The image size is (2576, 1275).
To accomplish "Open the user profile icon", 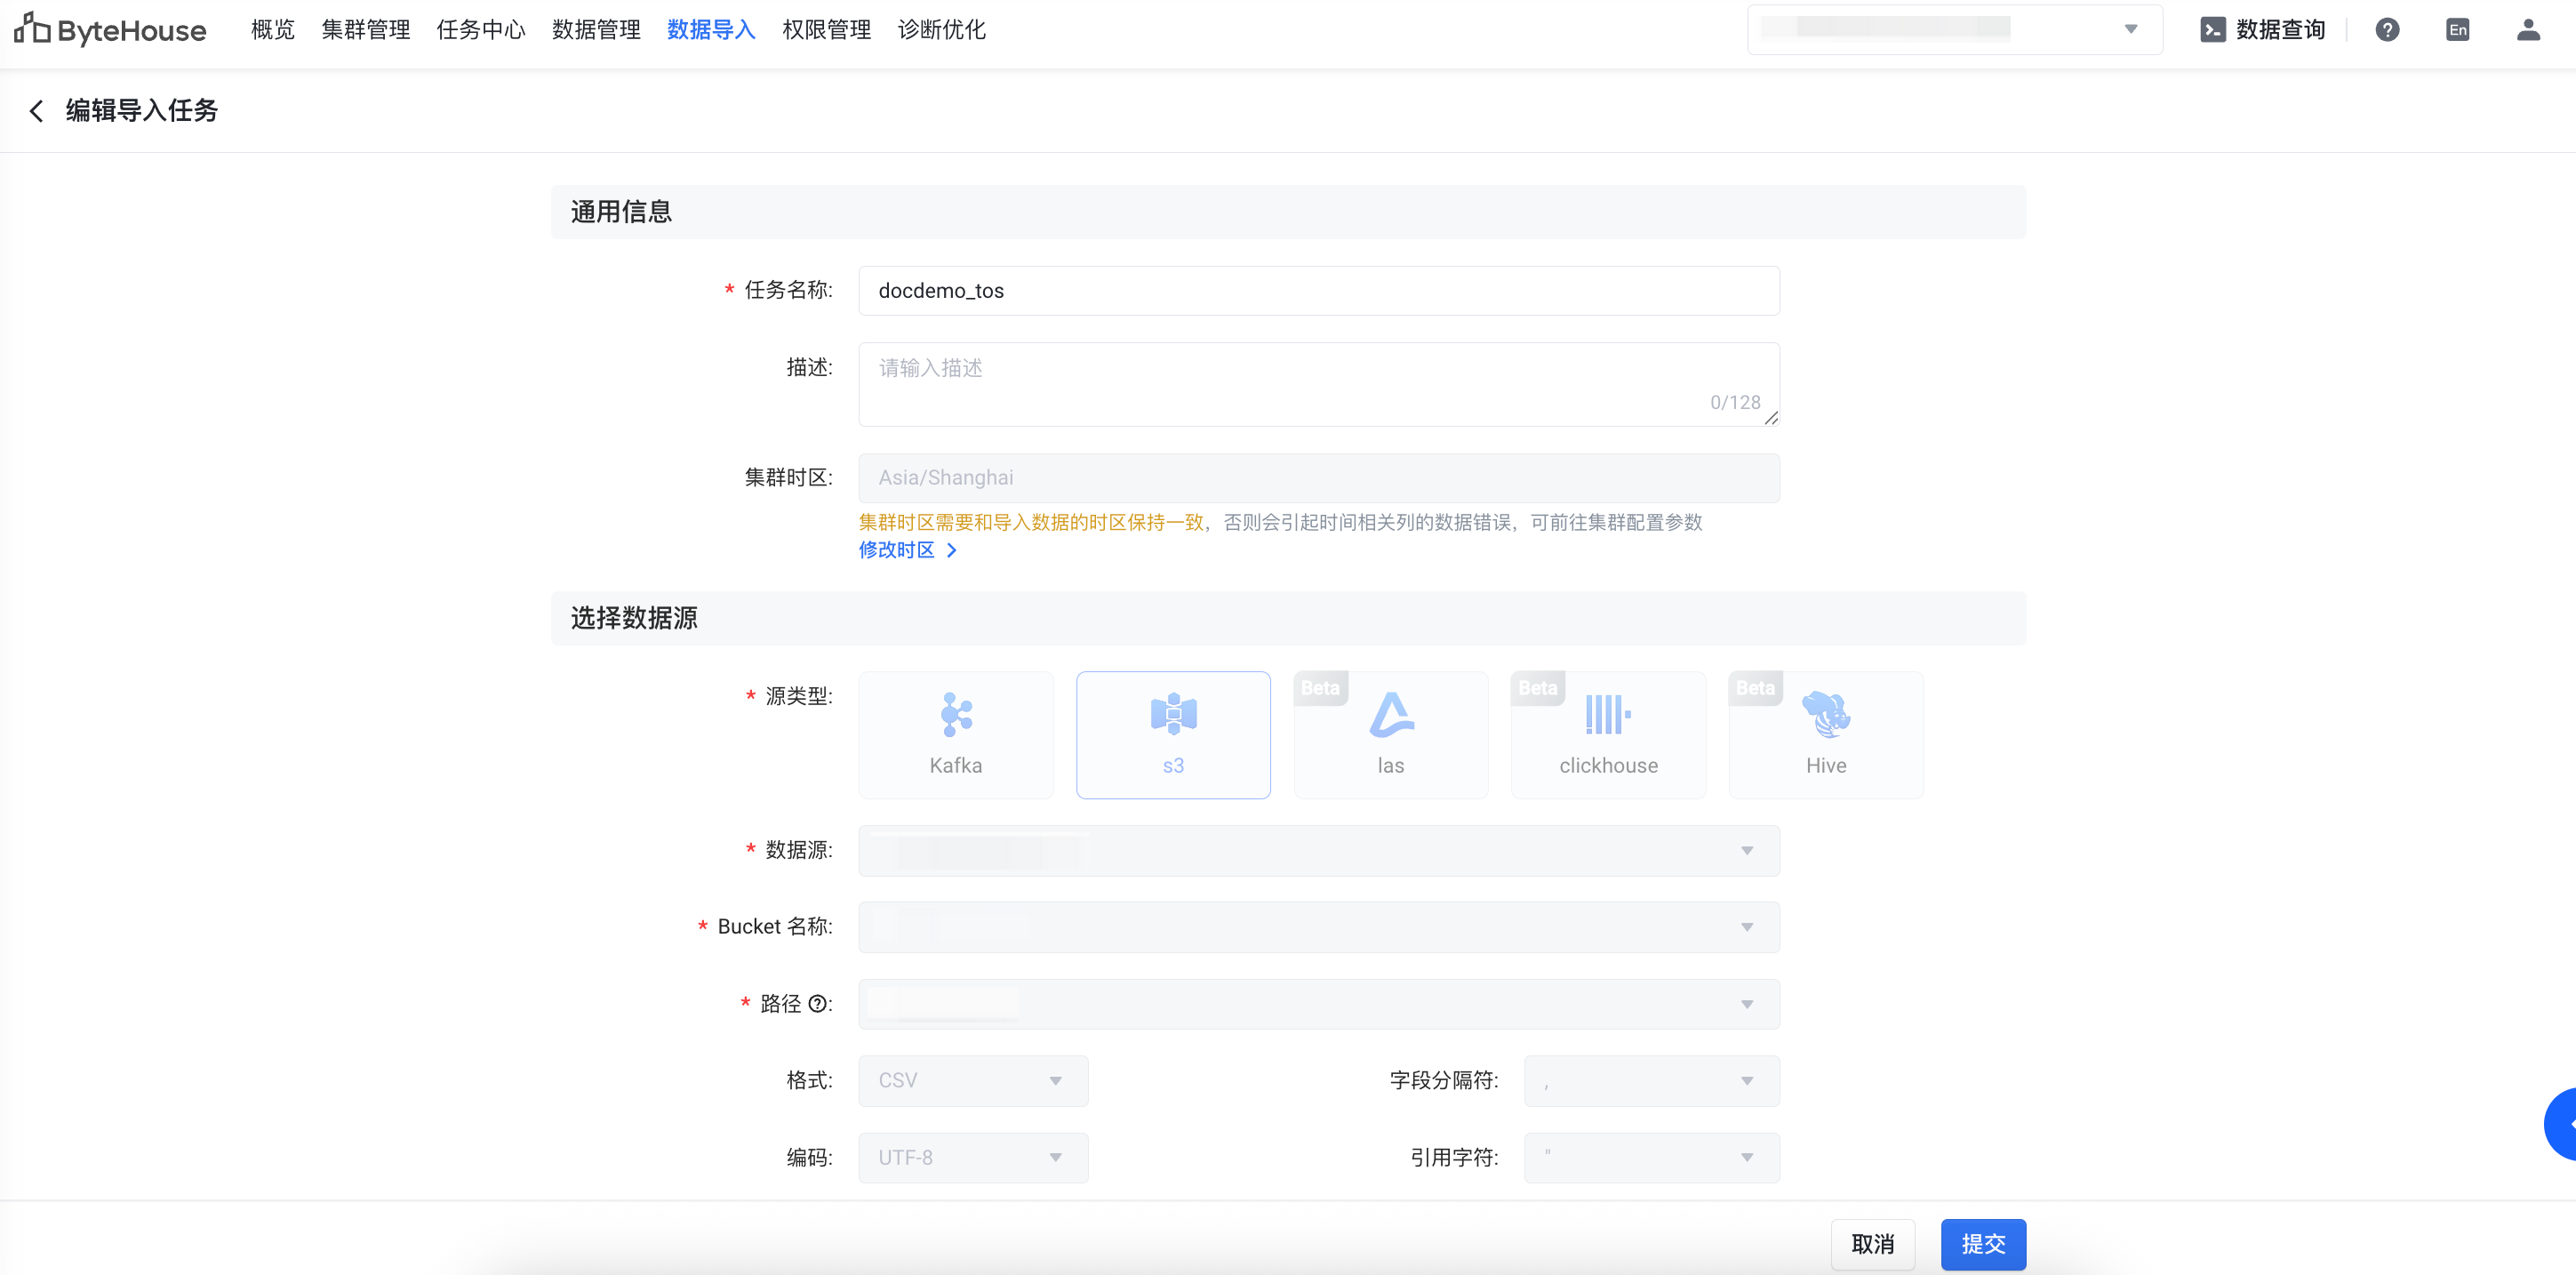I will click(x=2527, y=30).
